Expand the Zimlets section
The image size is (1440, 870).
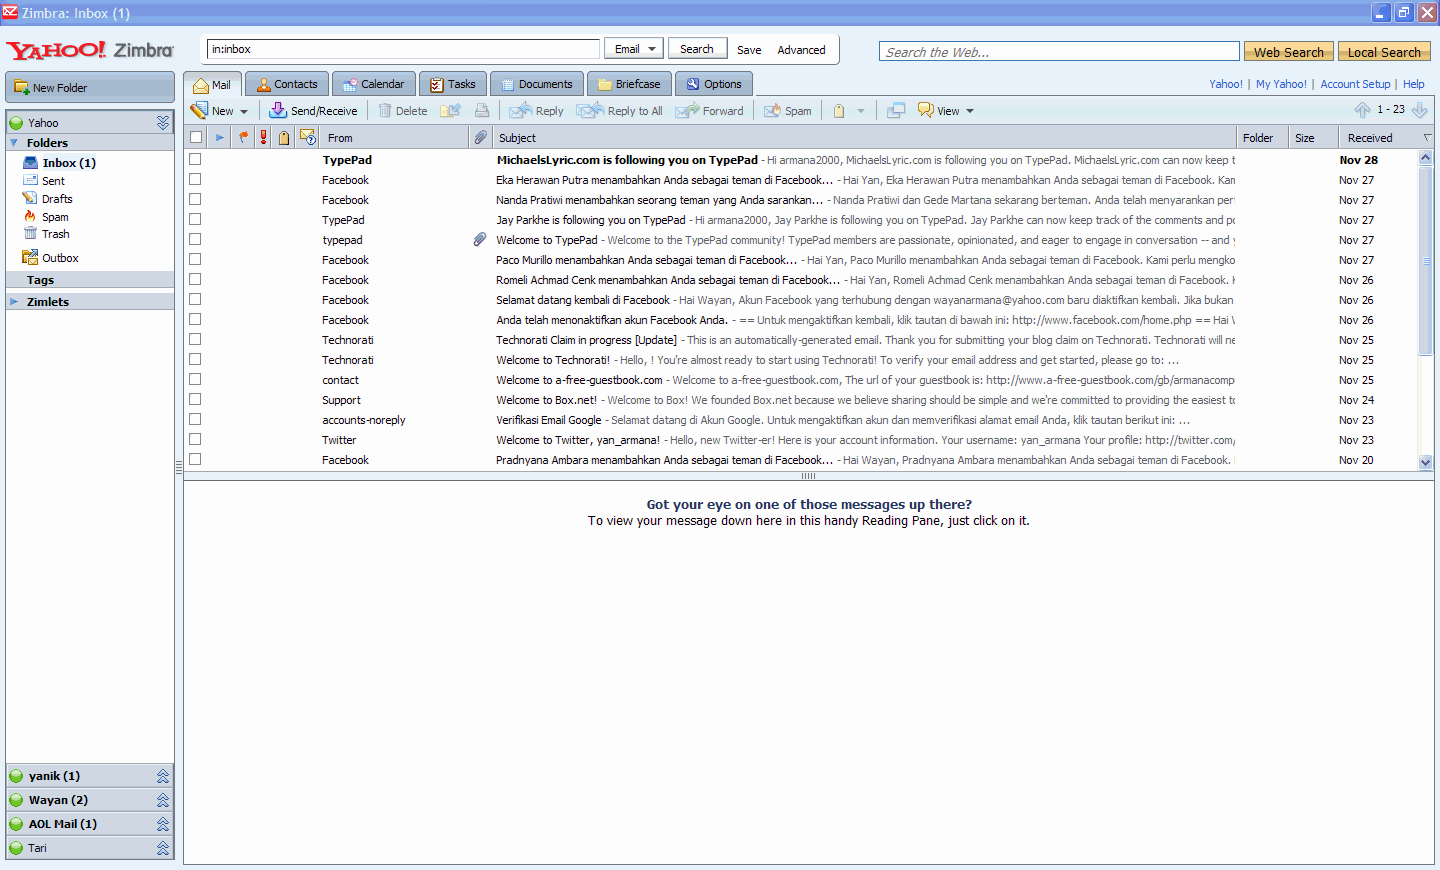point(14,301)
